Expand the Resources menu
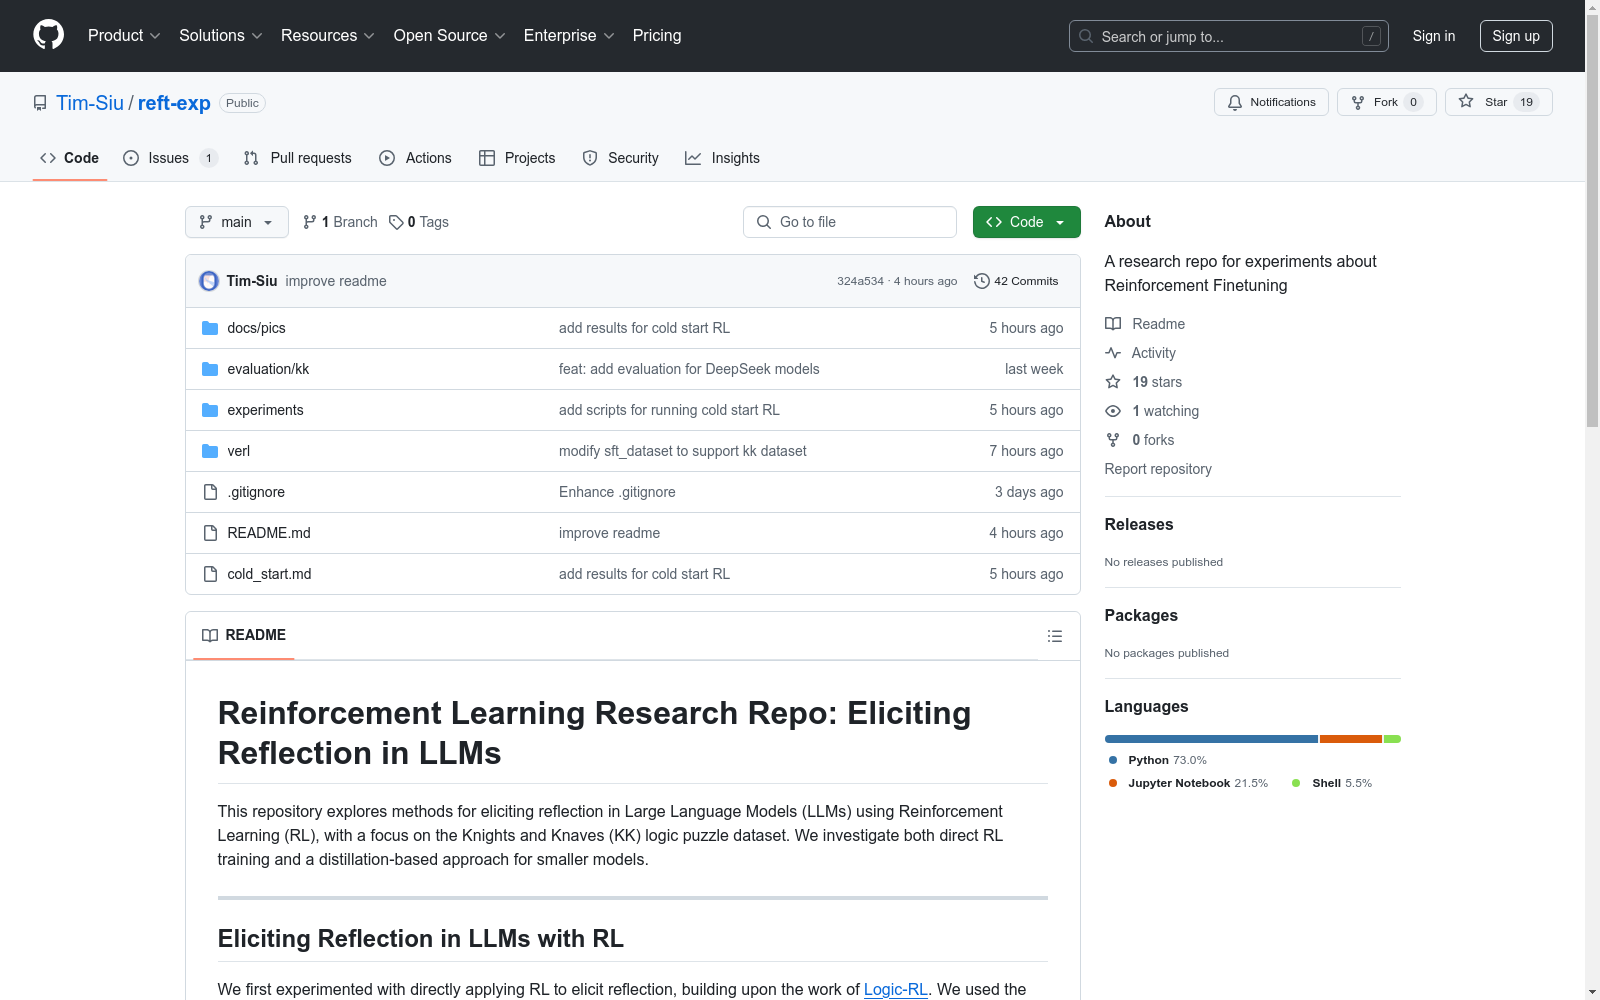Image resolution: width=1600 pixels, height=1000 pixels. pyautogui.click(x=327, y=35)
